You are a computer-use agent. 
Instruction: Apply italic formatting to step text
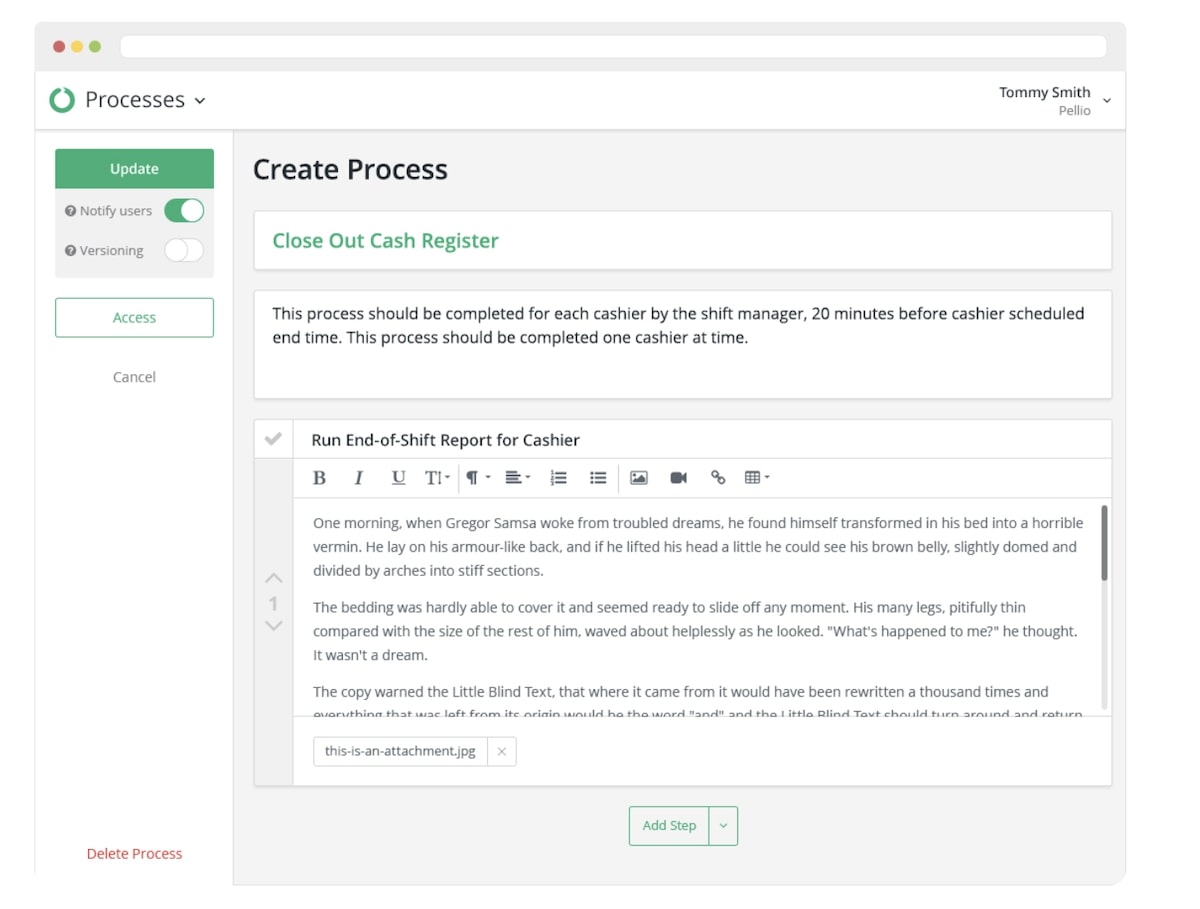pyautogui.click(x=358, y=478)
